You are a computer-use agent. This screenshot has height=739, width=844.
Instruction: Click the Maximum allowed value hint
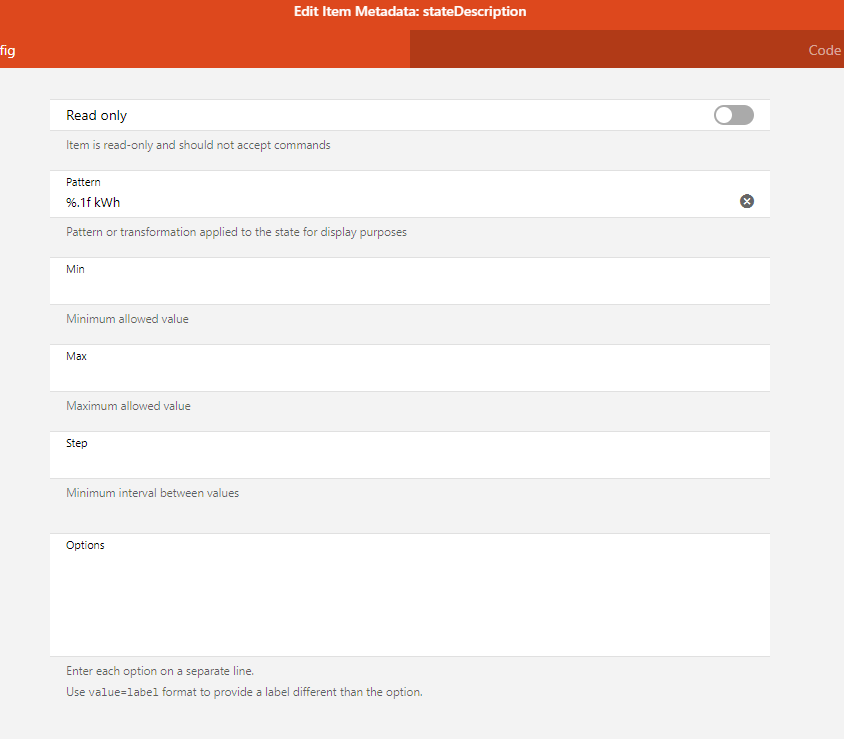click(x=128, y=406)
